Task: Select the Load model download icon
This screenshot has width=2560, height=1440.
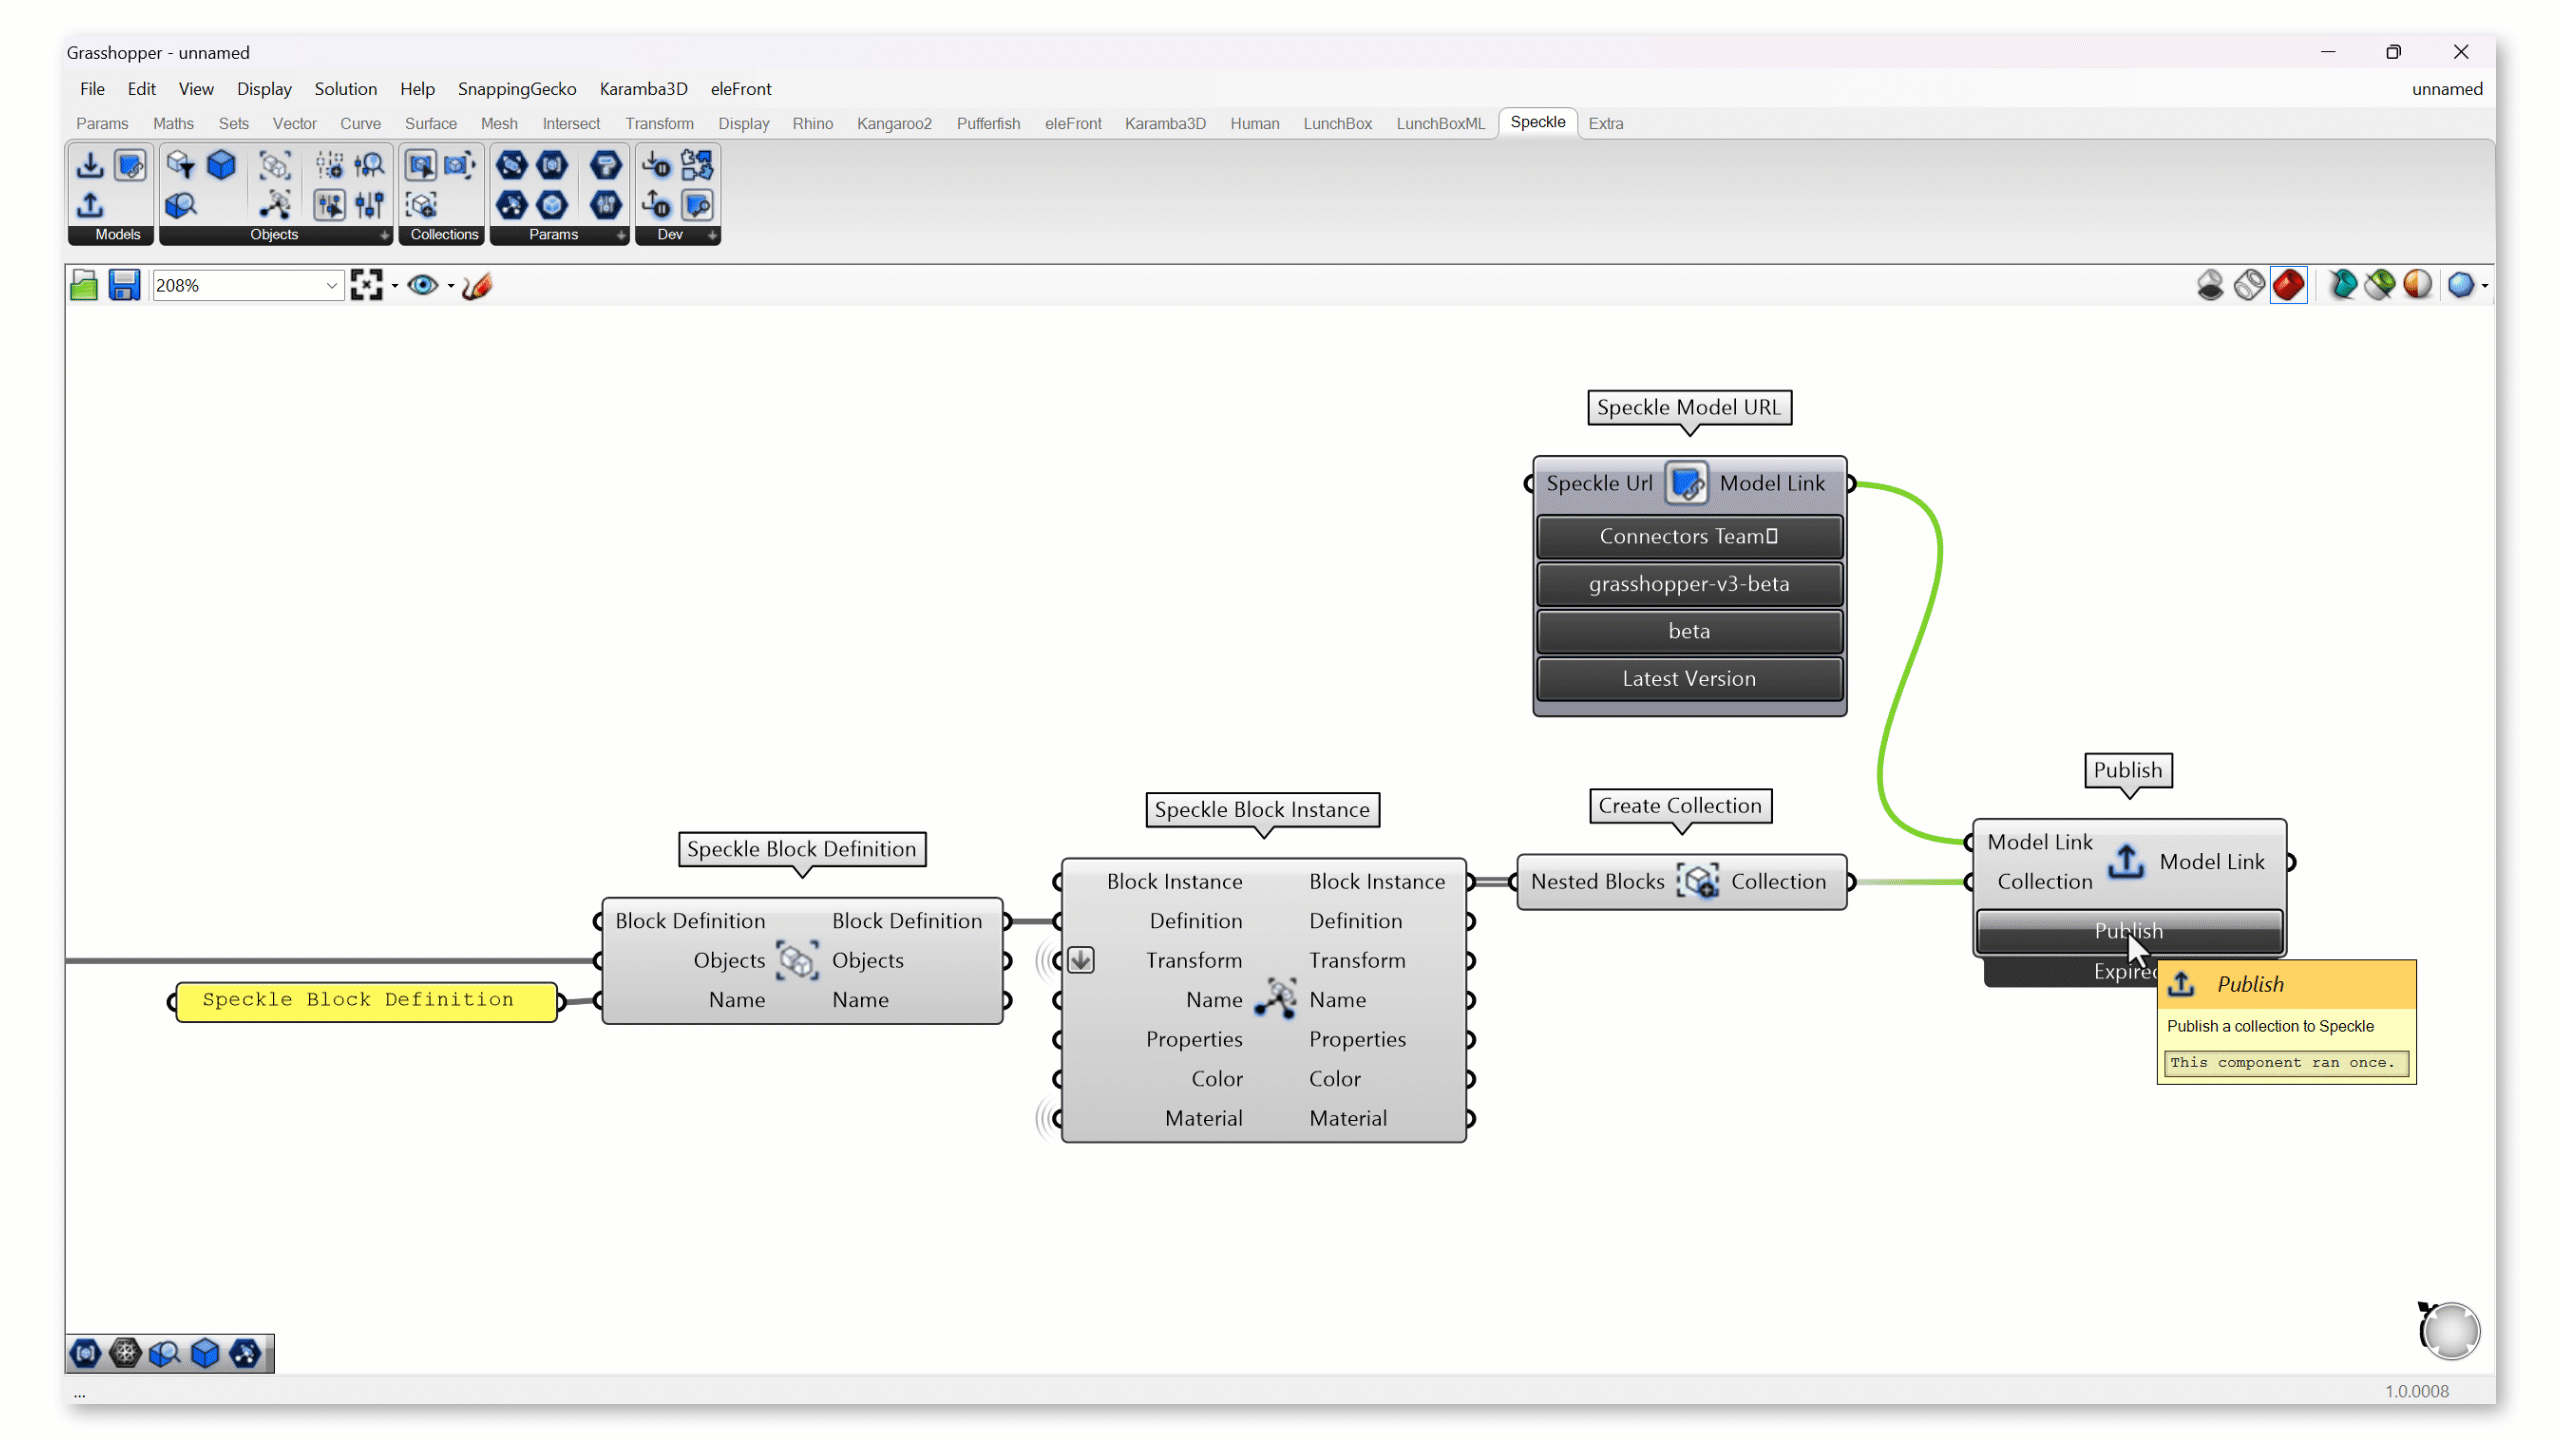Action: [x=90, y=165]
